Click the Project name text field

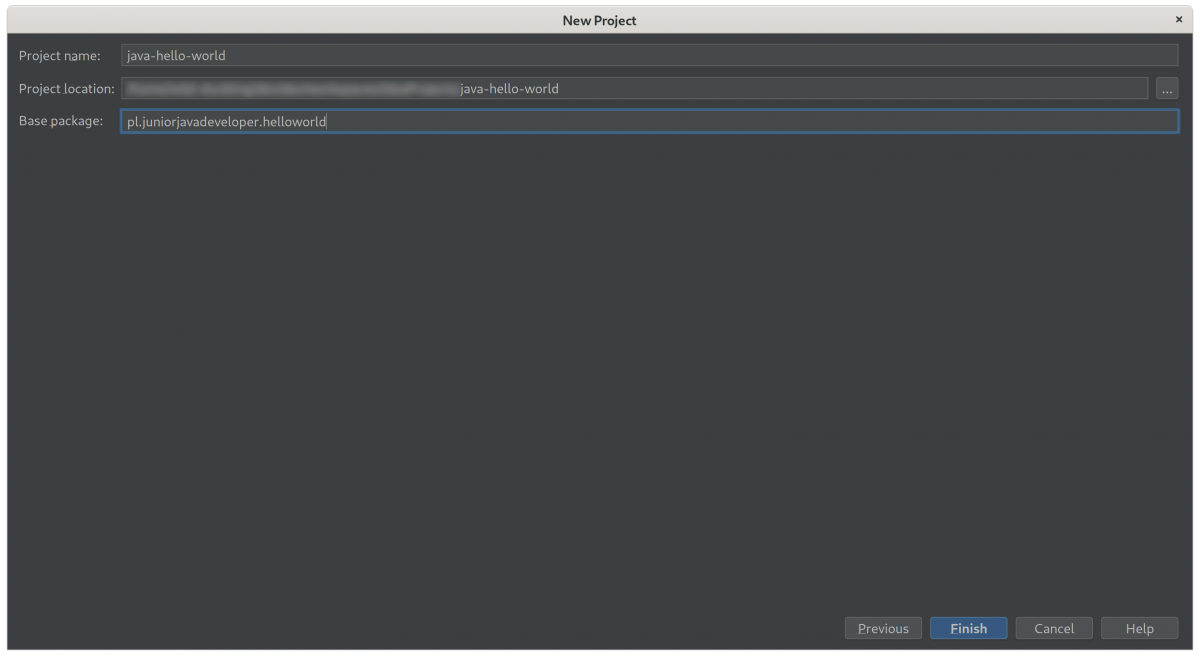click(648, 56)
